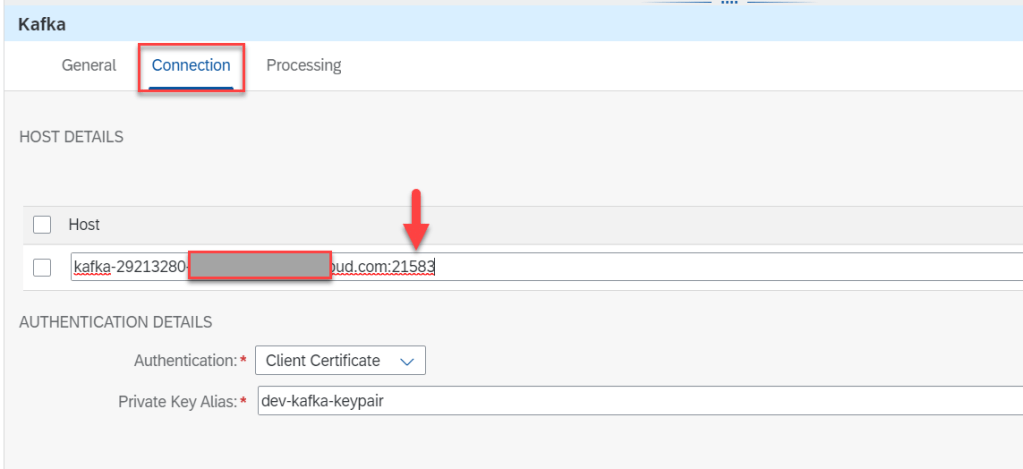The width and height of the screenshot is (1023, 469).
Task: Open the Processing tab
Action: 303,65
